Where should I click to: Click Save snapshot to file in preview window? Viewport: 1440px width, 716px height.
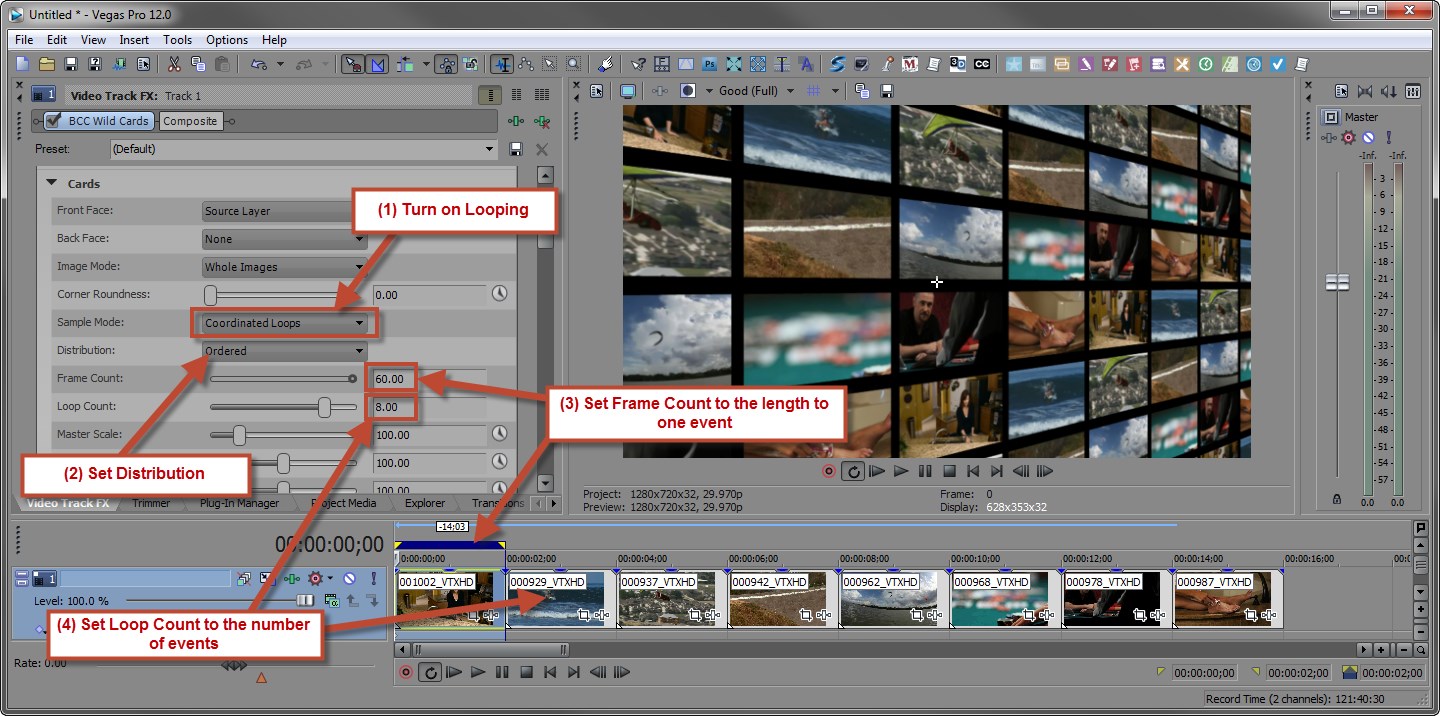pyautogui.click(x=886, y=90)
